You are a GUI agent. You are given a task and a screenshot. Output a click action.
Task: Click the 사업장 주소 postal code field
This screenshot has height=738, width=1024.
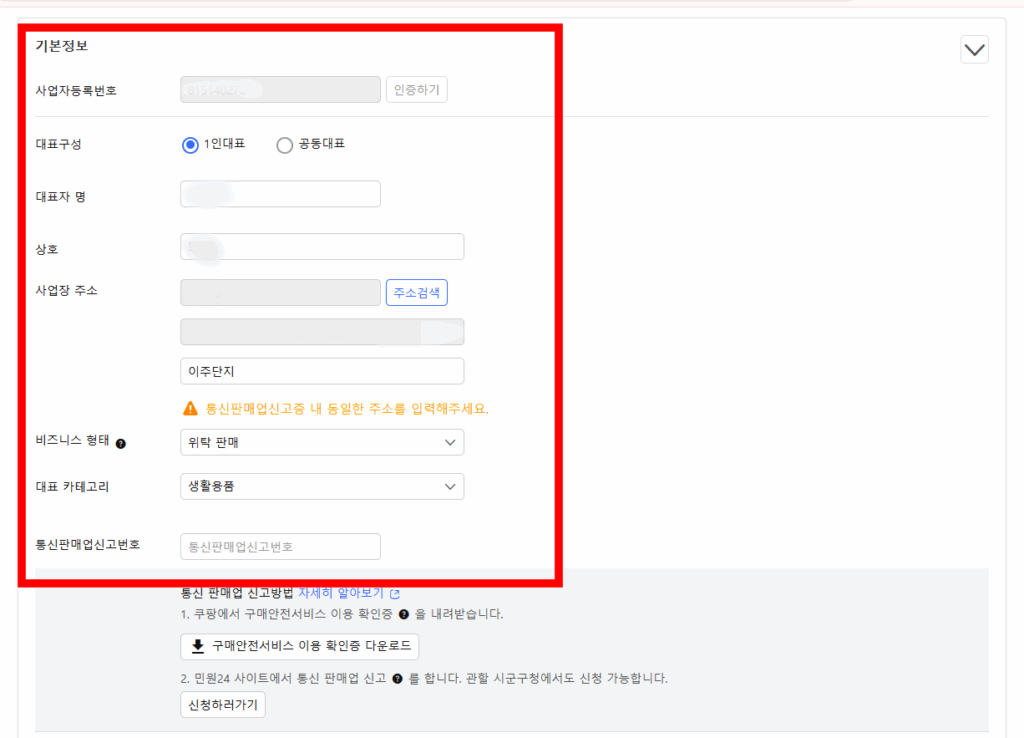pyautogui.click(x=280, y=292)
